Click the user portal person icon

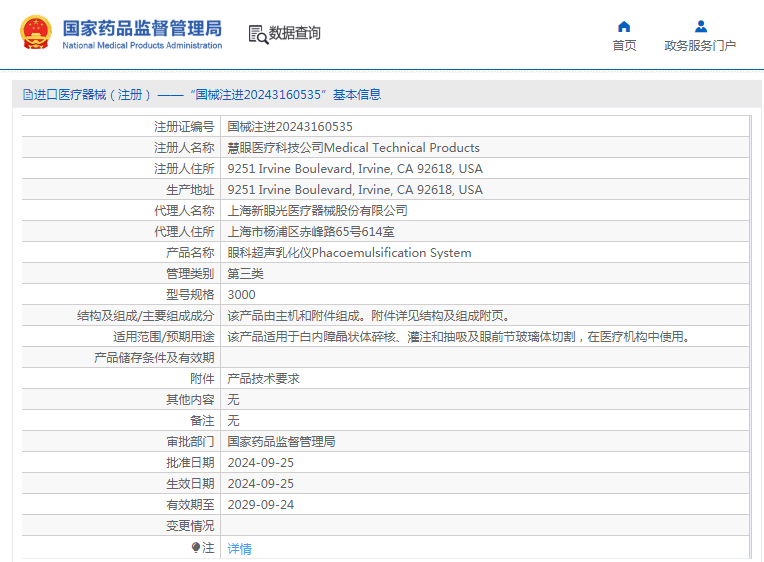point(701,26)
